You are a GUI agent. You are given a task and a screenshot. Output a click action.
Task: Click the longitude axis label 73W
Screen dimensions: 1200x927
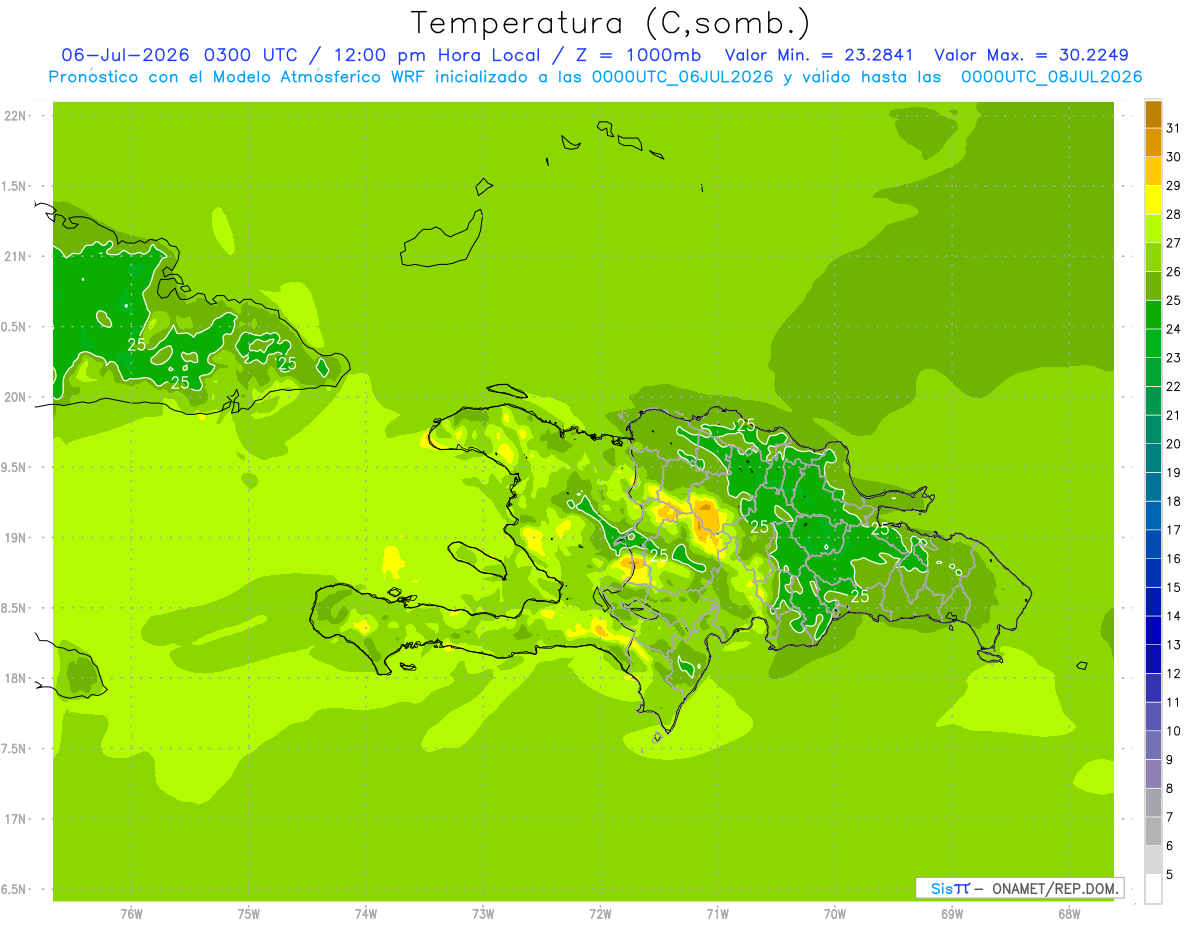coord(483,914)
